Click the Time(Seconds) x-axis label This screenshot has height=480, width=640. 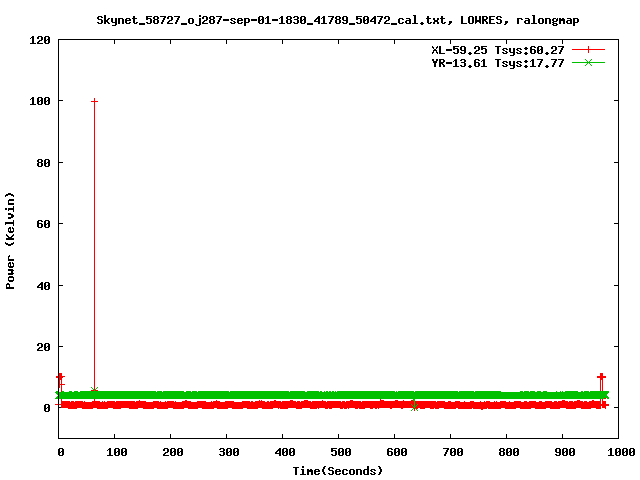(x=338, y=471)
